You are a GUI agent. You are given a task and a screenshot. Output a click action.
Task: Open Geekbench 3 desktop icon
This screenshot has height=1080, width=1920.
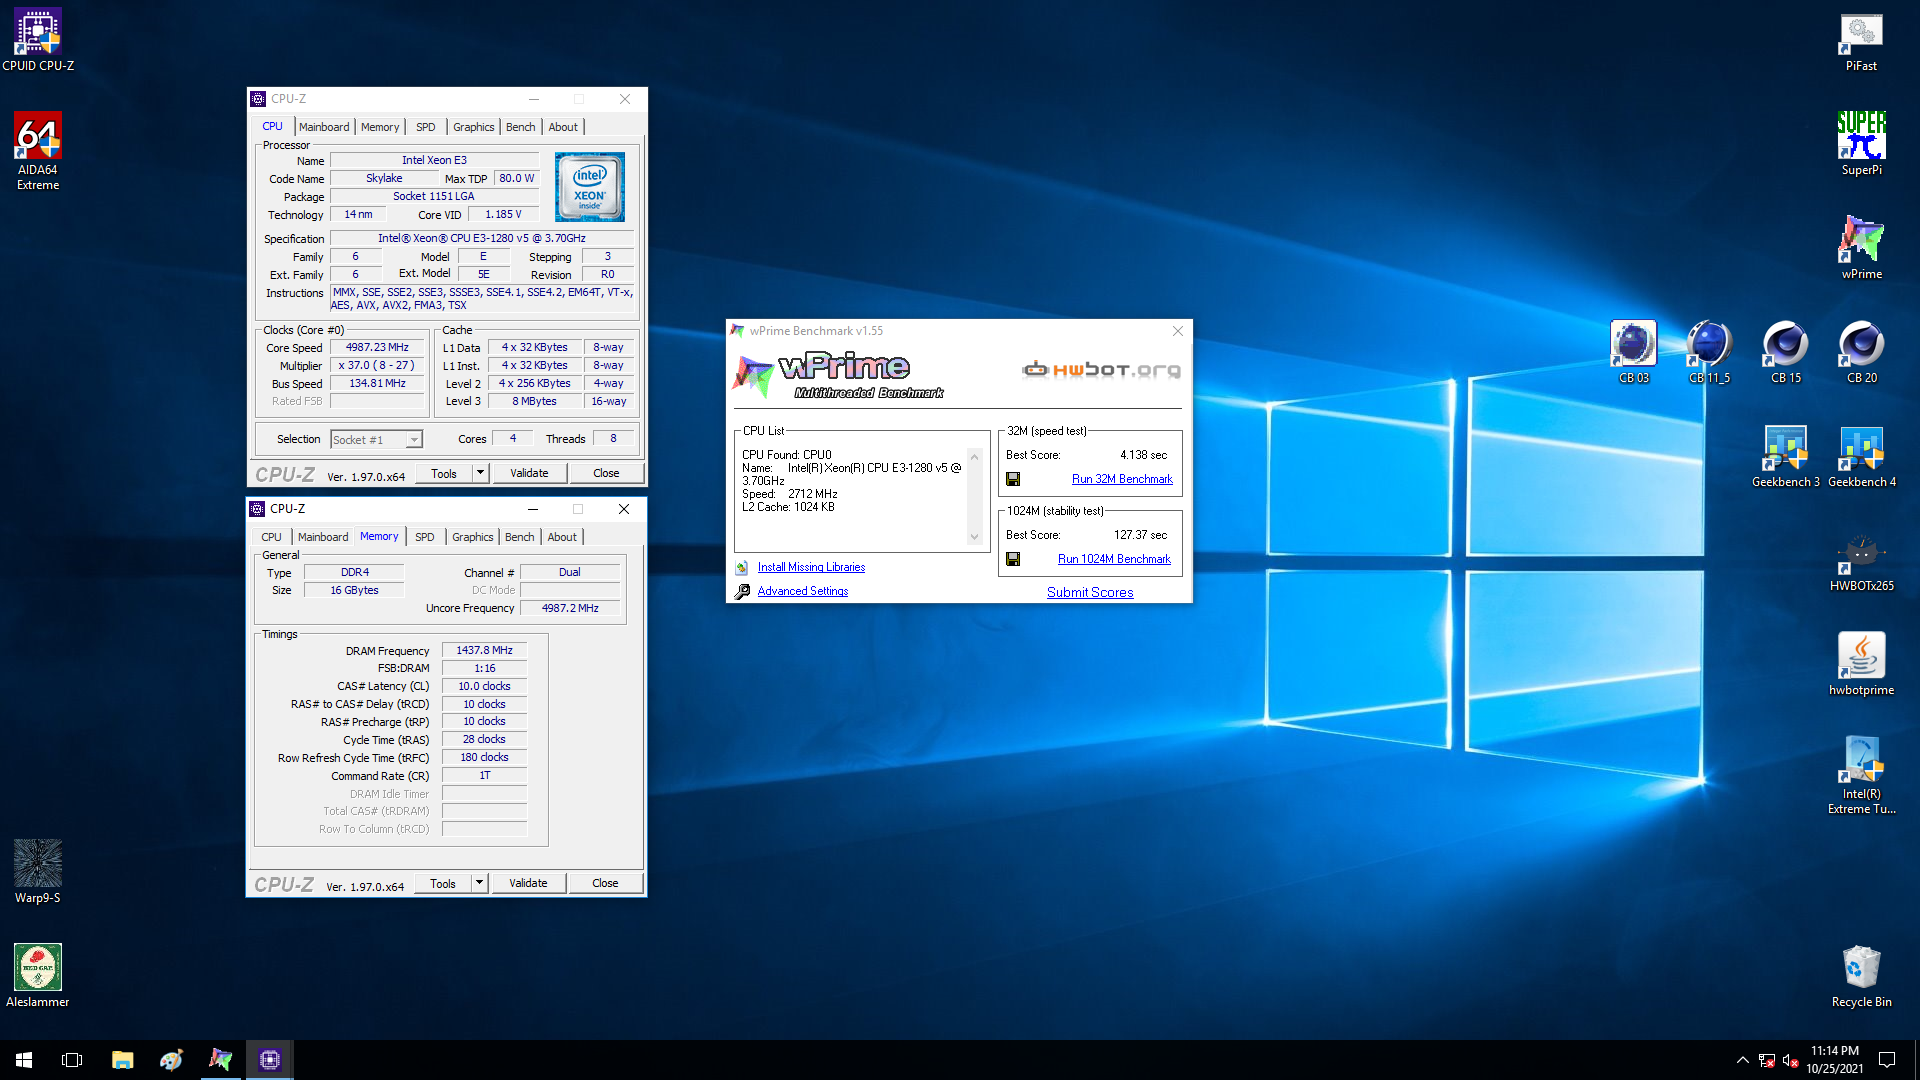click(1785, 456)
